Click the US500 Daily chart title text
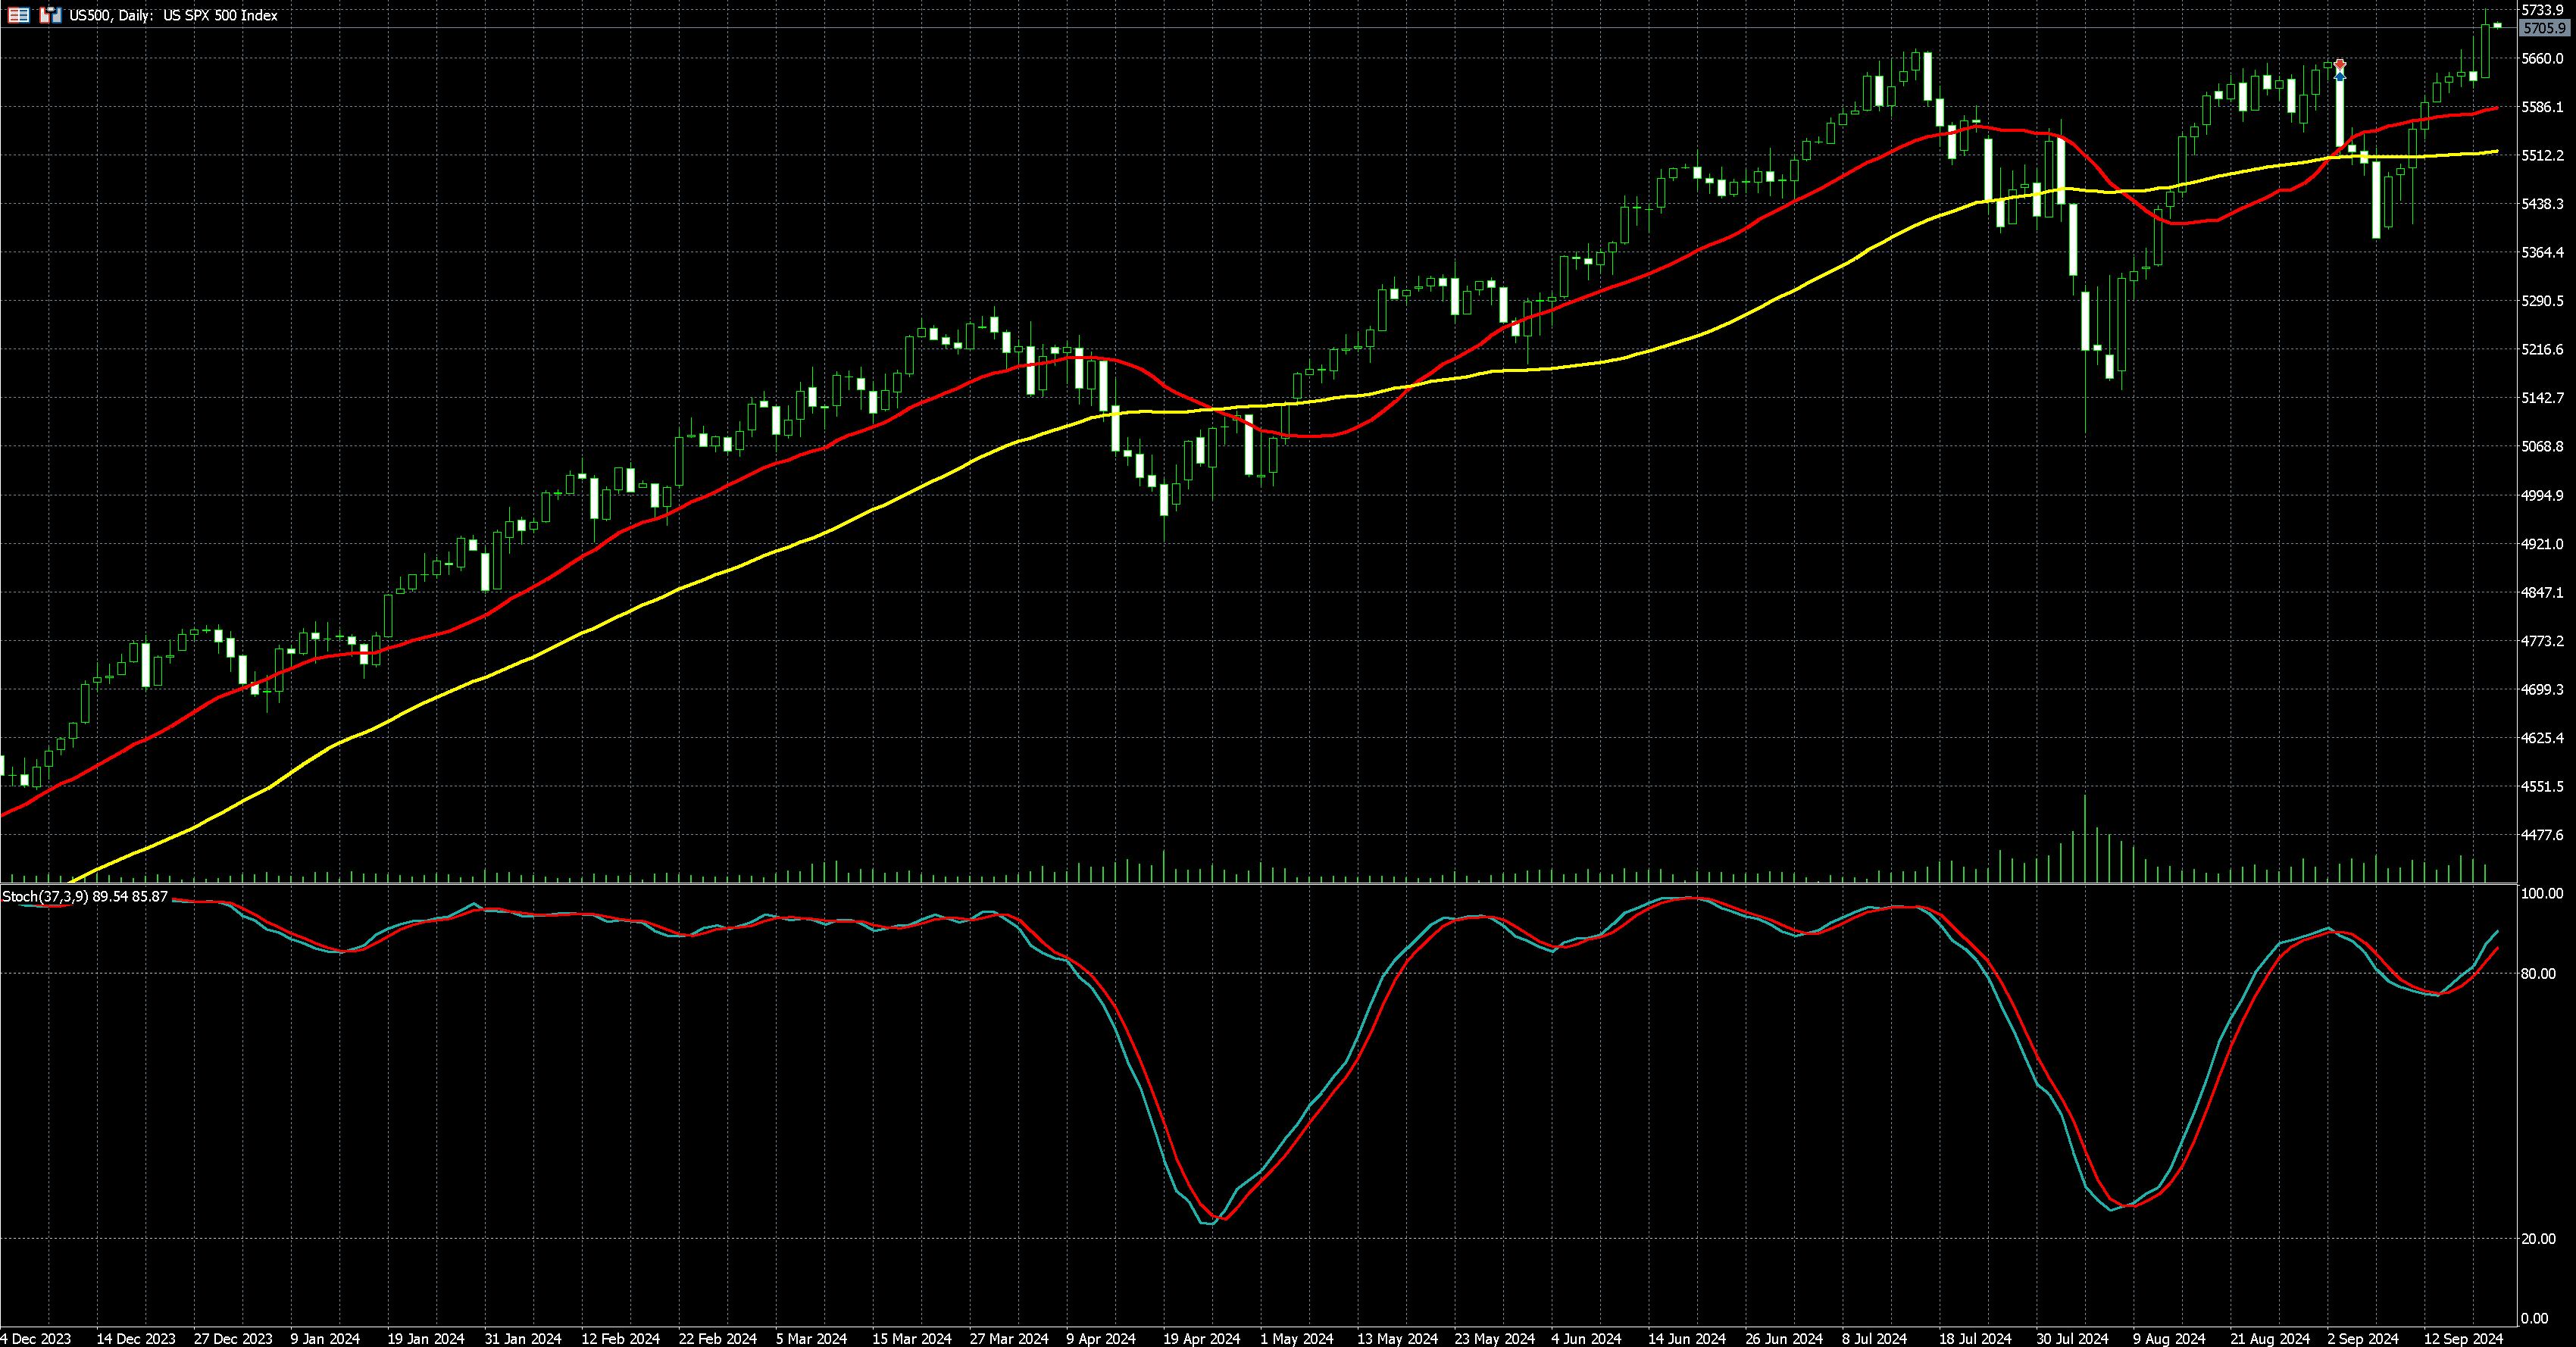This screenshot has height=1347, width=2576. click(x=173, y=15)
